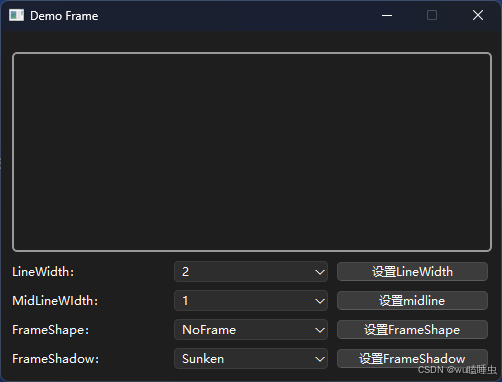Select the LineWidth: label text
The image size is (502, 382).
[x=43, y=272]
